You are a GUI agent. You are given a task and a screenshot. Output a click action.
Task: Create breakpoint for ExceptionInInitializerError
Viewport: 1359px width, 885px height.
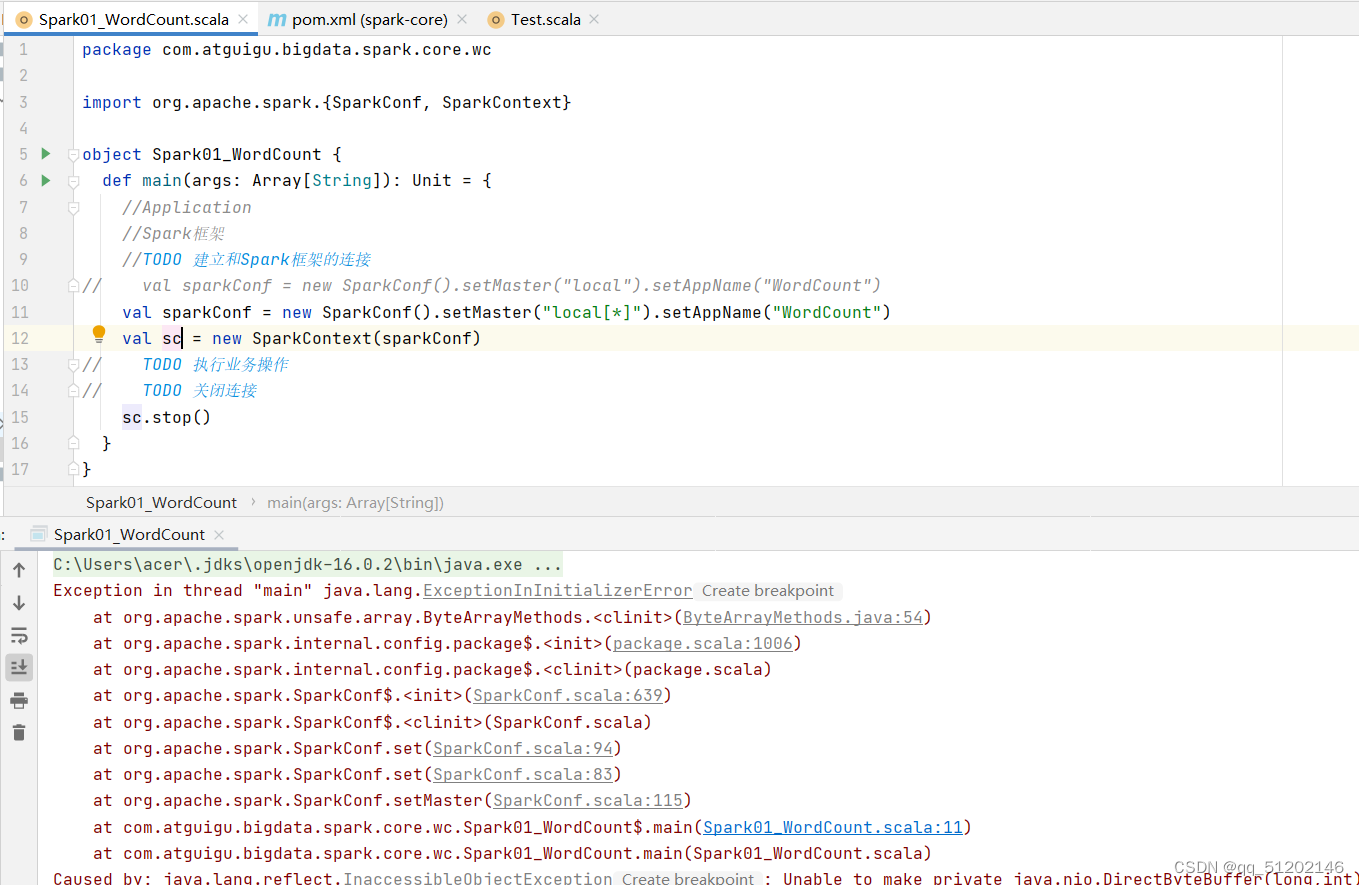[x=767, y=590]
